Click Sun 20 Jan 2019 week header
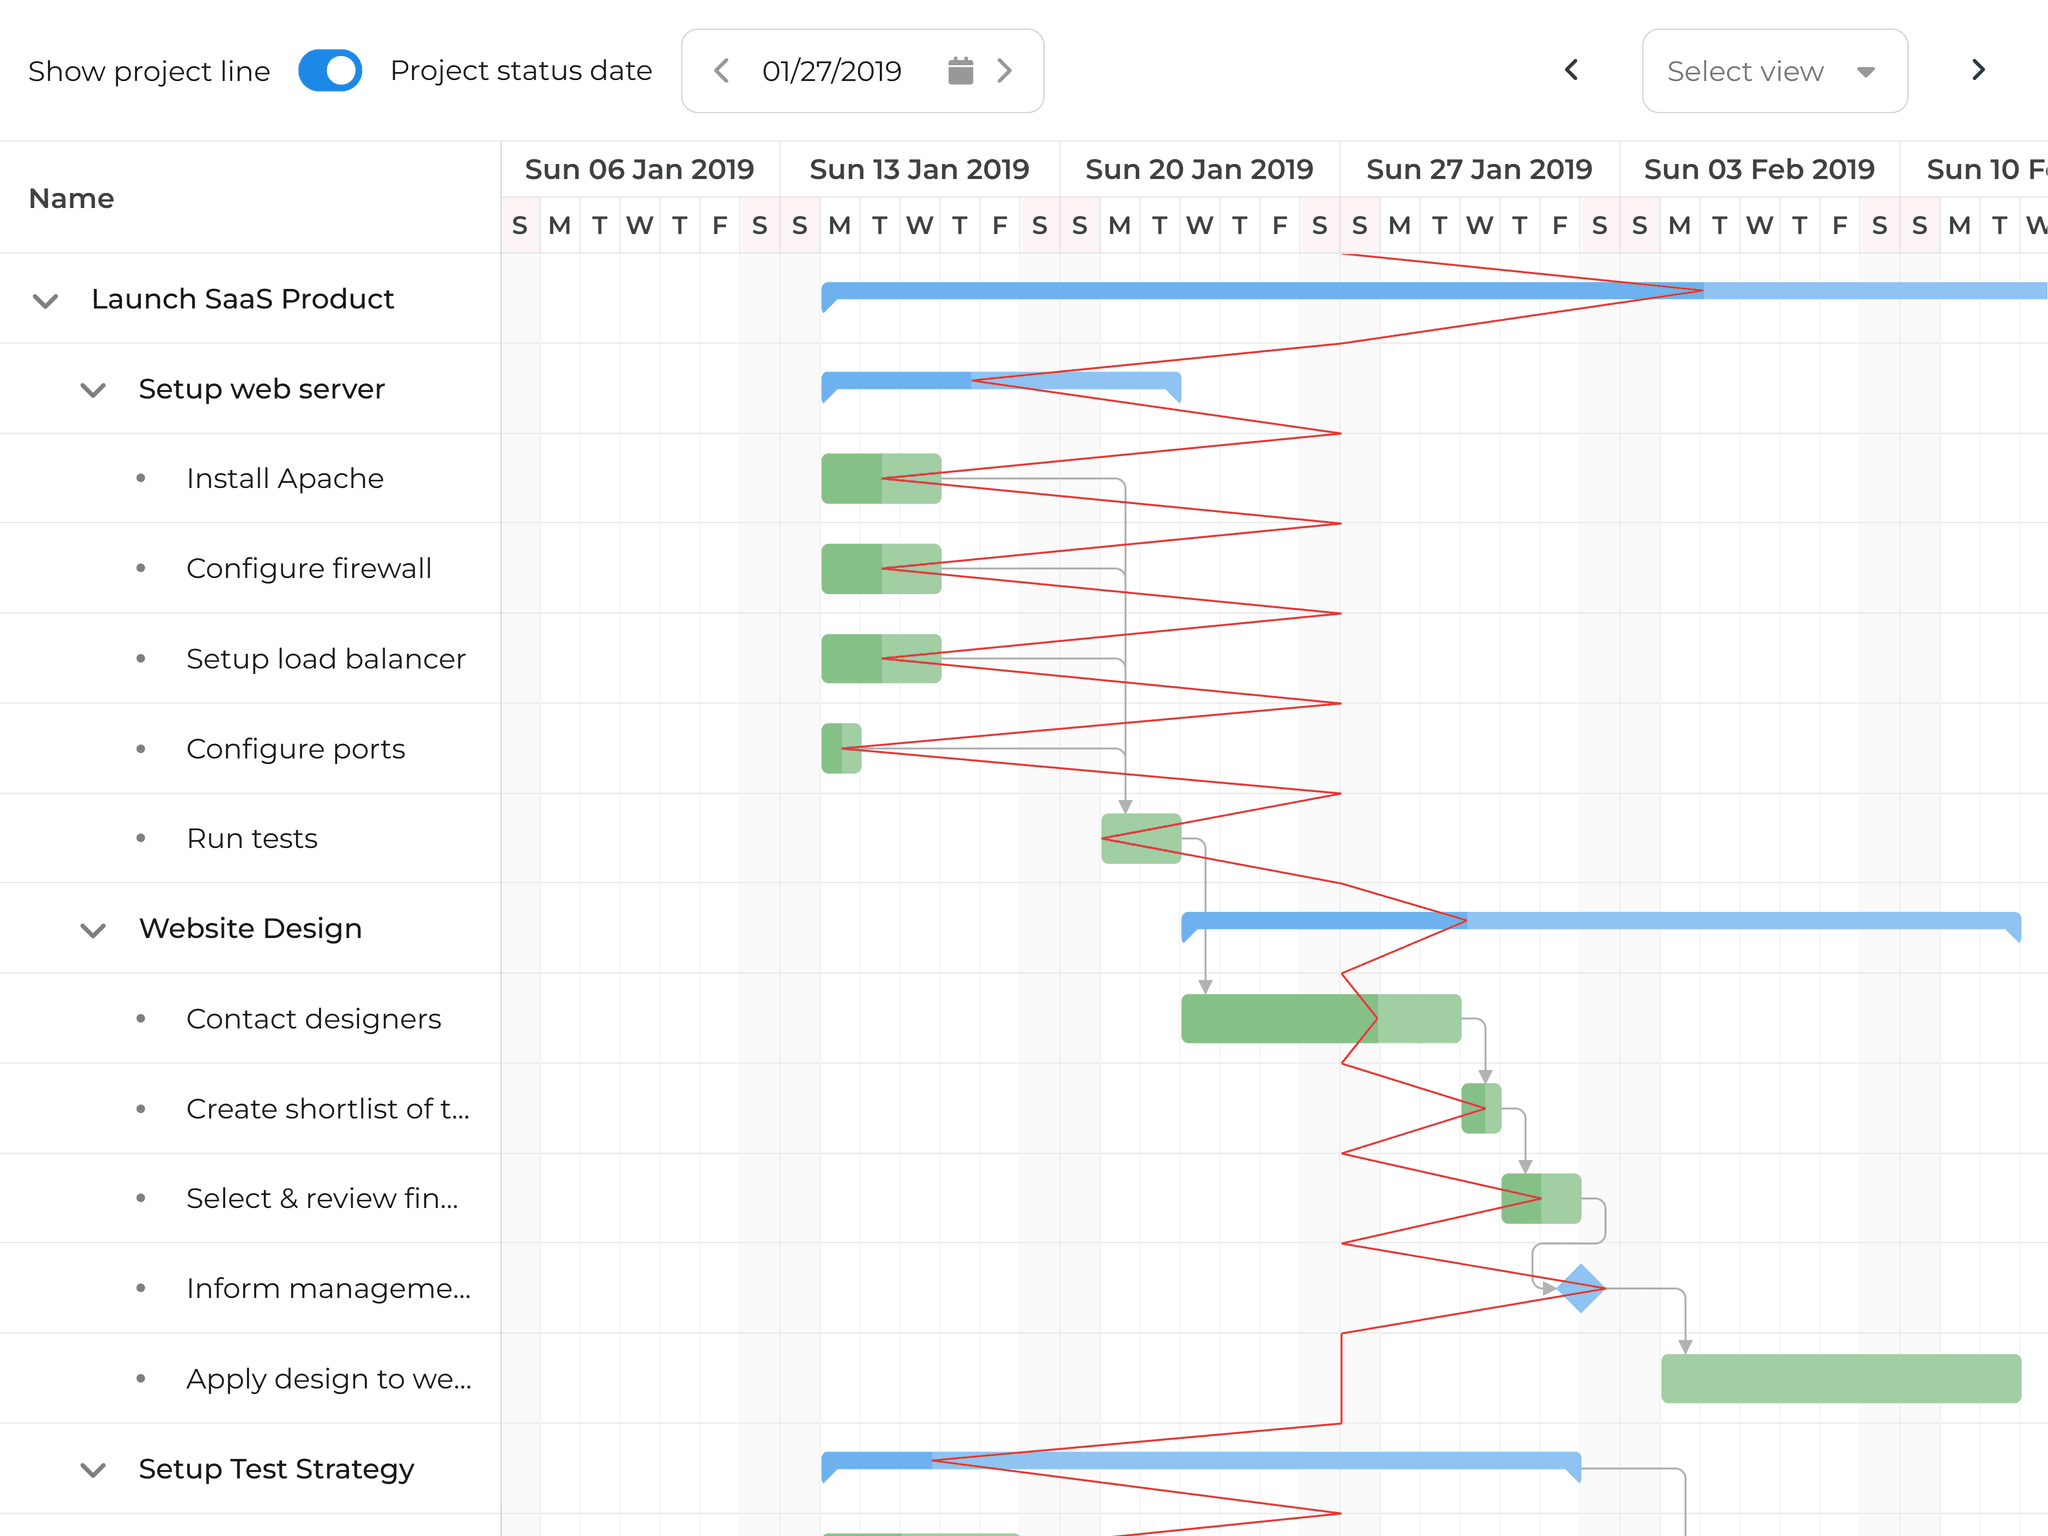 (1199, 169)
